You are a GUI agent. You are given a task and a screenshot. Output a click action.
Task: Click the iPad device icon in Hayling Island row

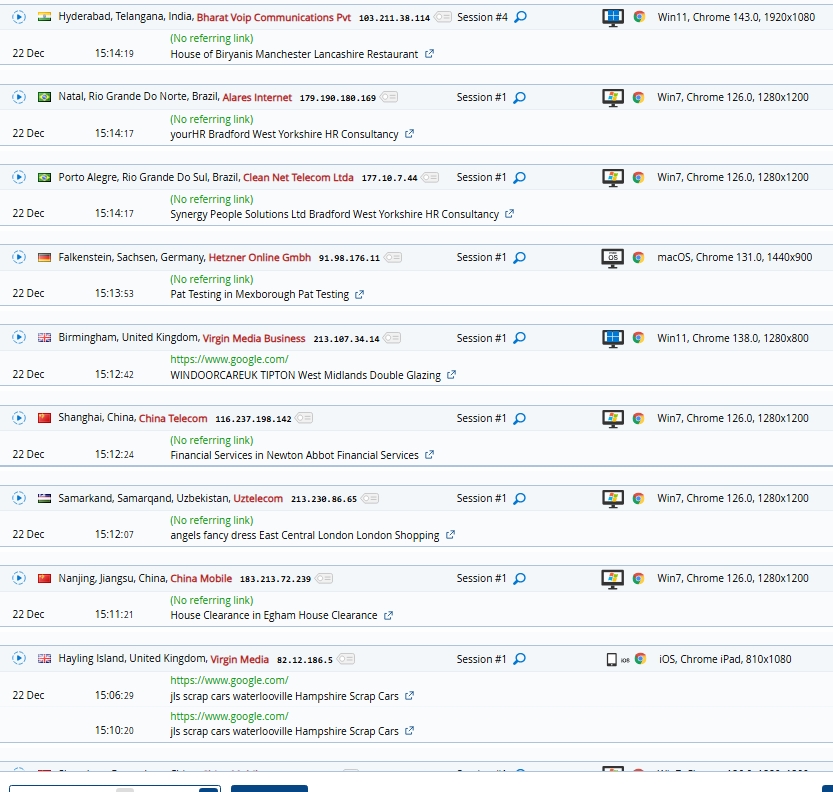(612, 659)
